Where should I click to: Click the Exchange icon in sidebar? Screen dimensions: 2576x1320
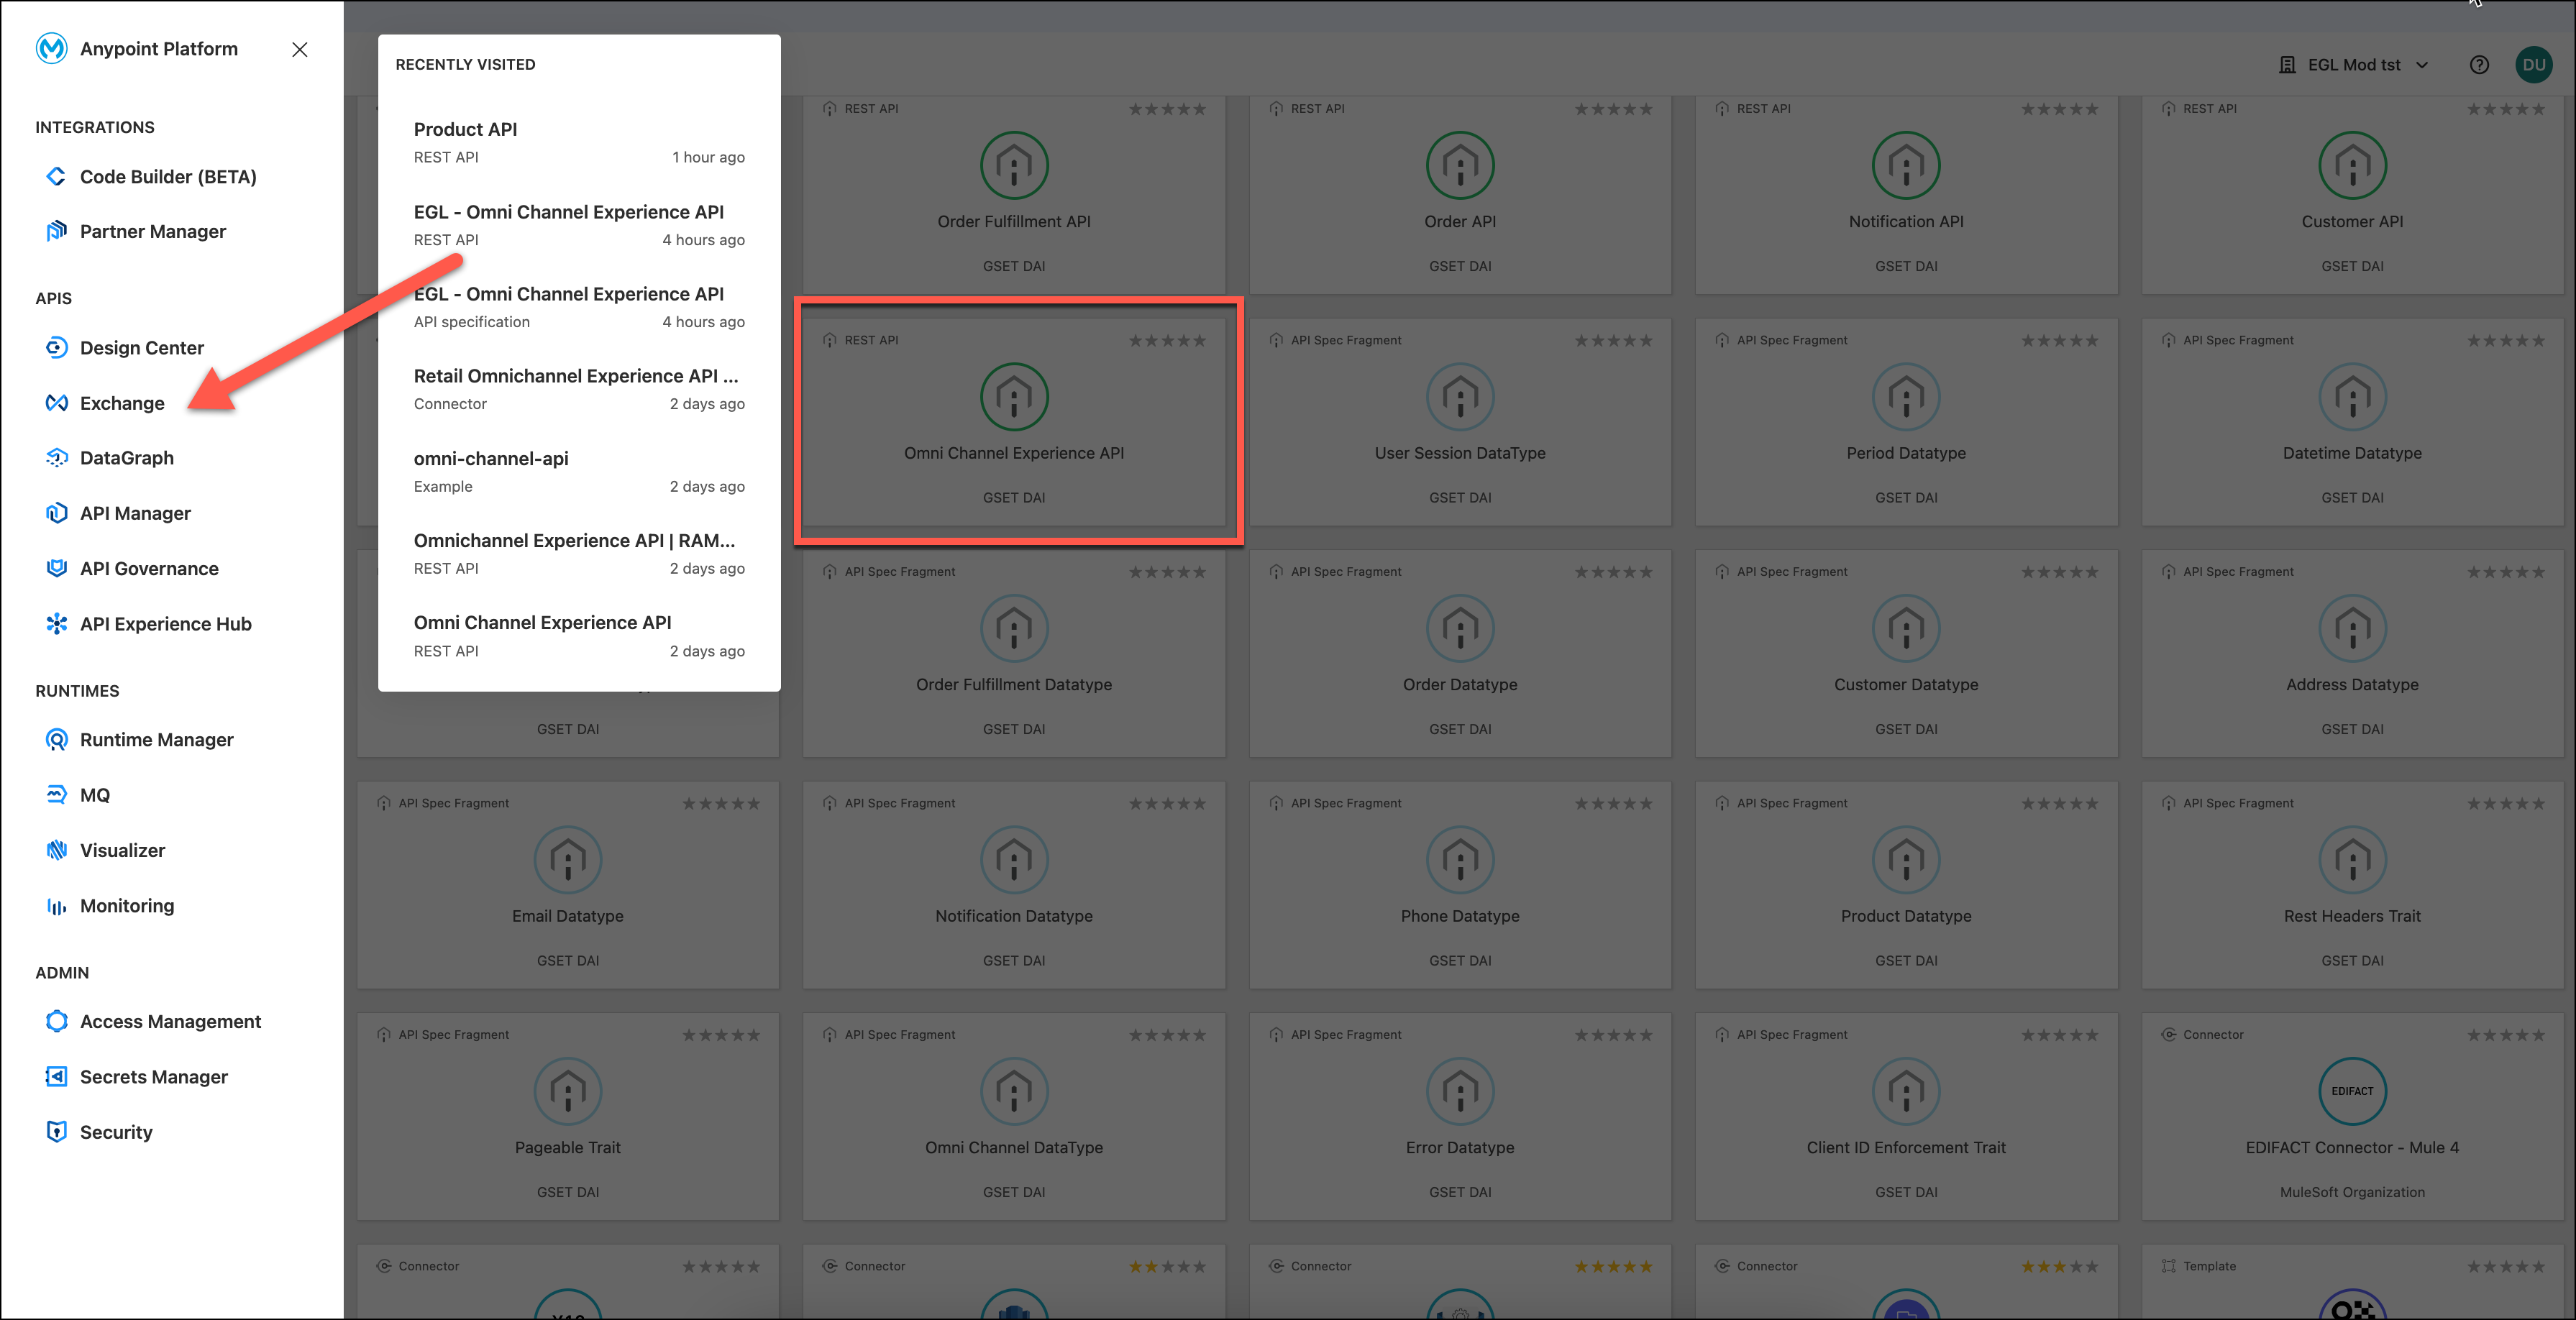coord(56,402)
